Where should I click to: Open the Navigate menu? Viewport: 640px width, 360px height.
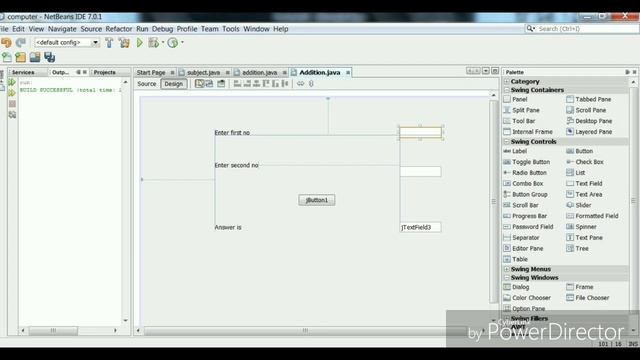(x=62, y=29)
